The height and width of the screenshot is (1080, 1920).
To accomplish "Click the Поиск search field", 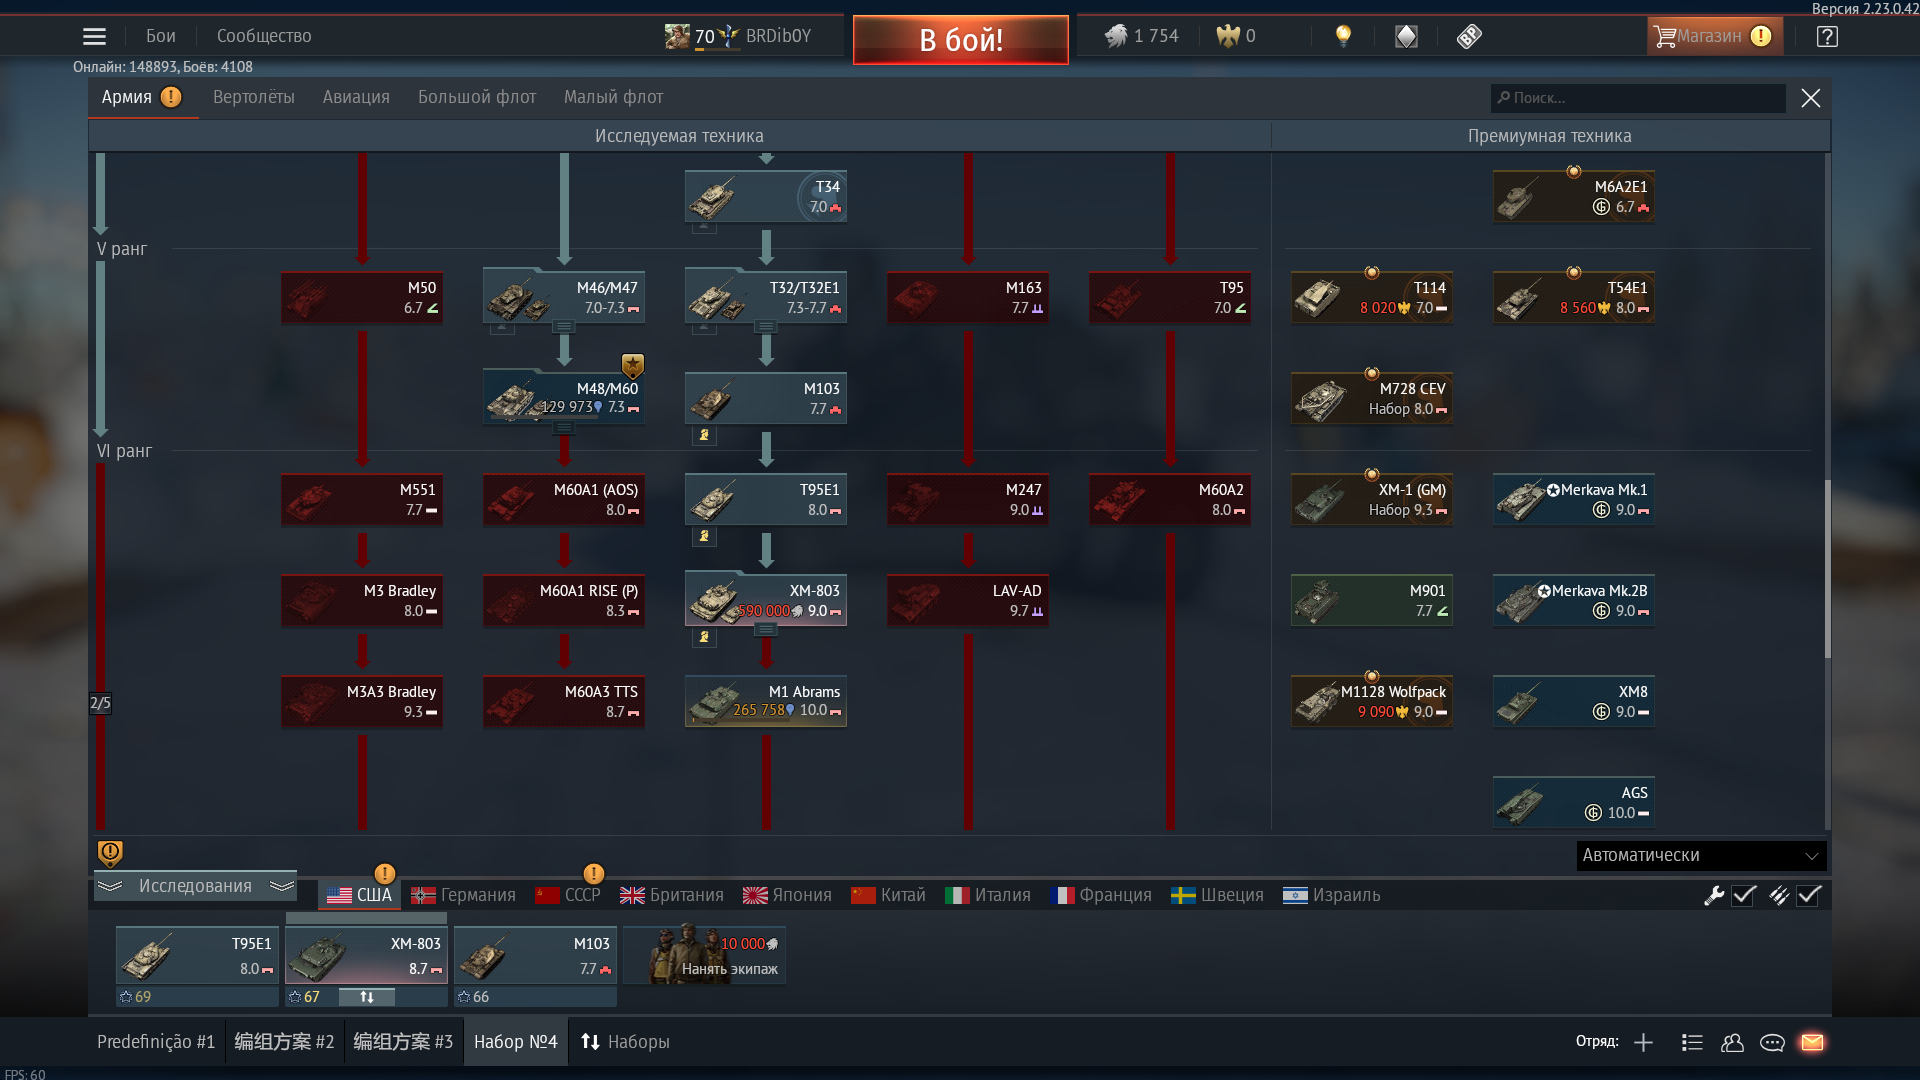I will (1638, 98).
